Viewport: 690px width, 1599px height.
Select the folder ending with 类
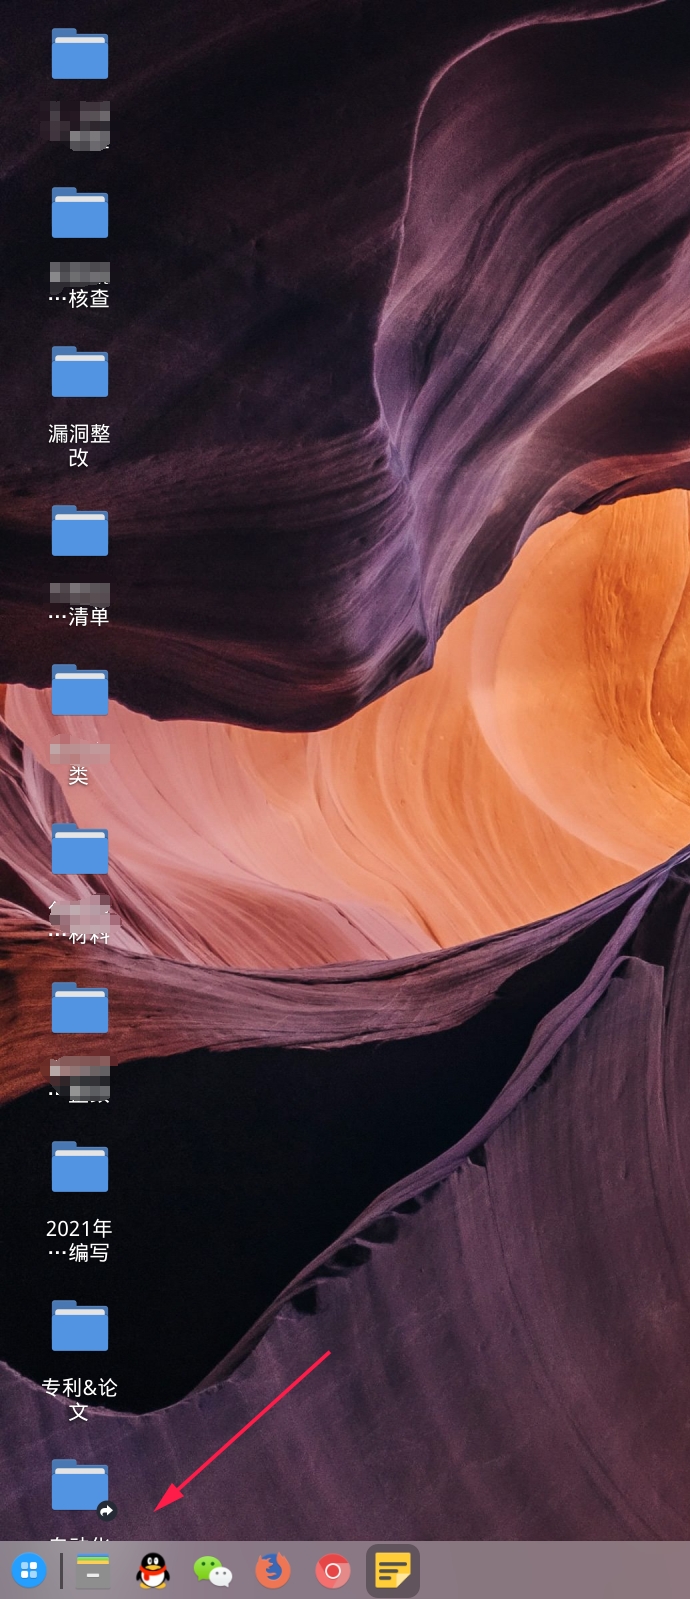click(80, 690)
